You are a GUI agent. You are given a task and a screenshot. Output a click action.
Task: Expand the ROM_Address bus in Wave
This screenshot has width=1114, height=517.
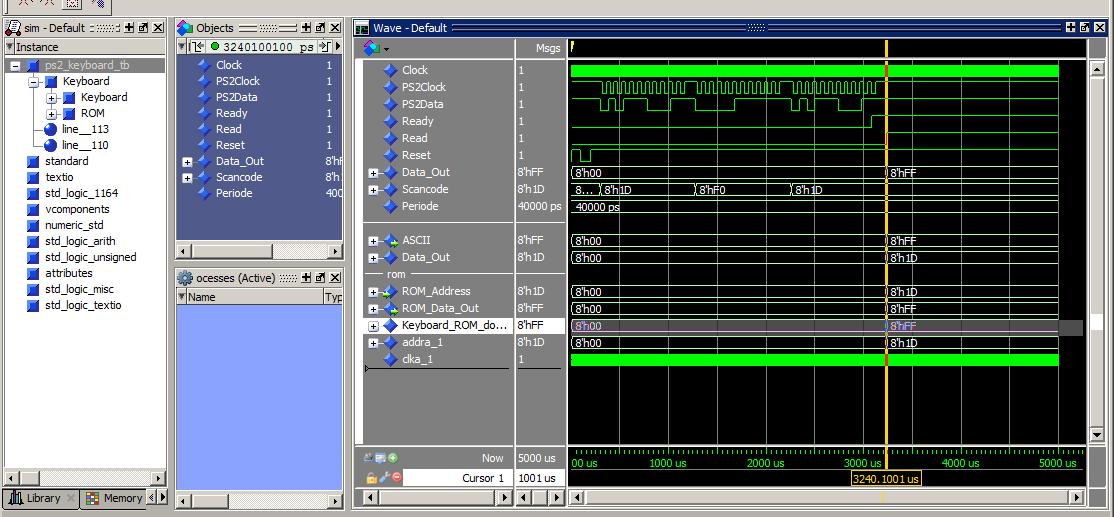(x=373, y=292)
